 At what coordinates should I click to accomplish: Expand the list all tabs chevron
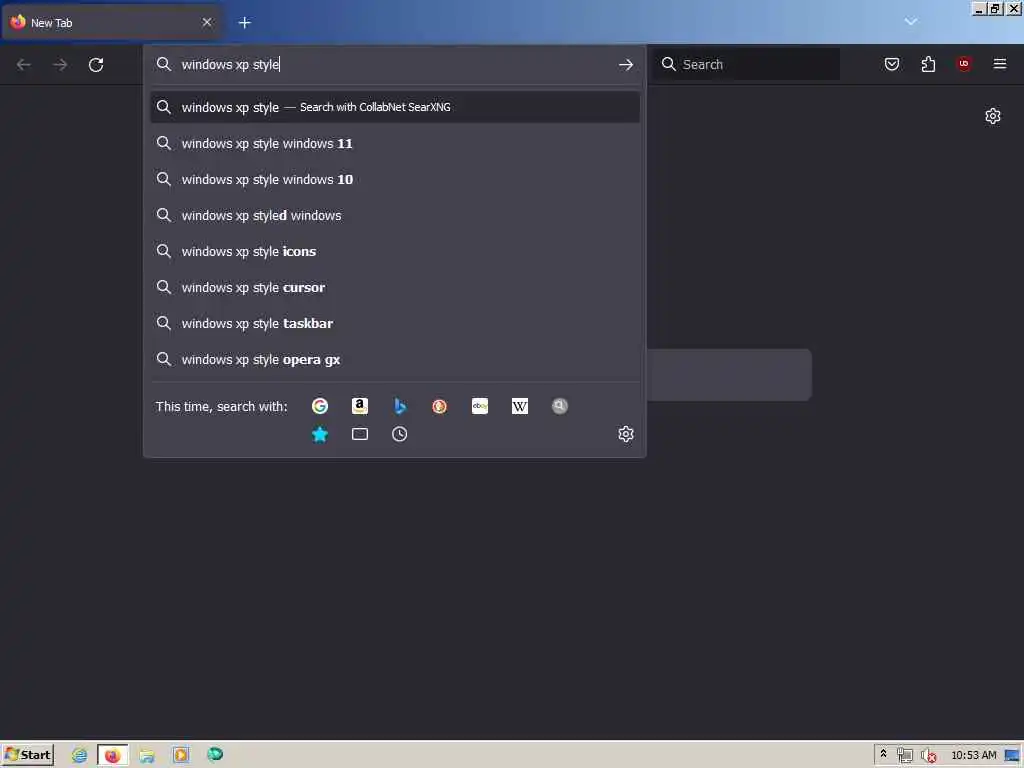tap(910, 22)
